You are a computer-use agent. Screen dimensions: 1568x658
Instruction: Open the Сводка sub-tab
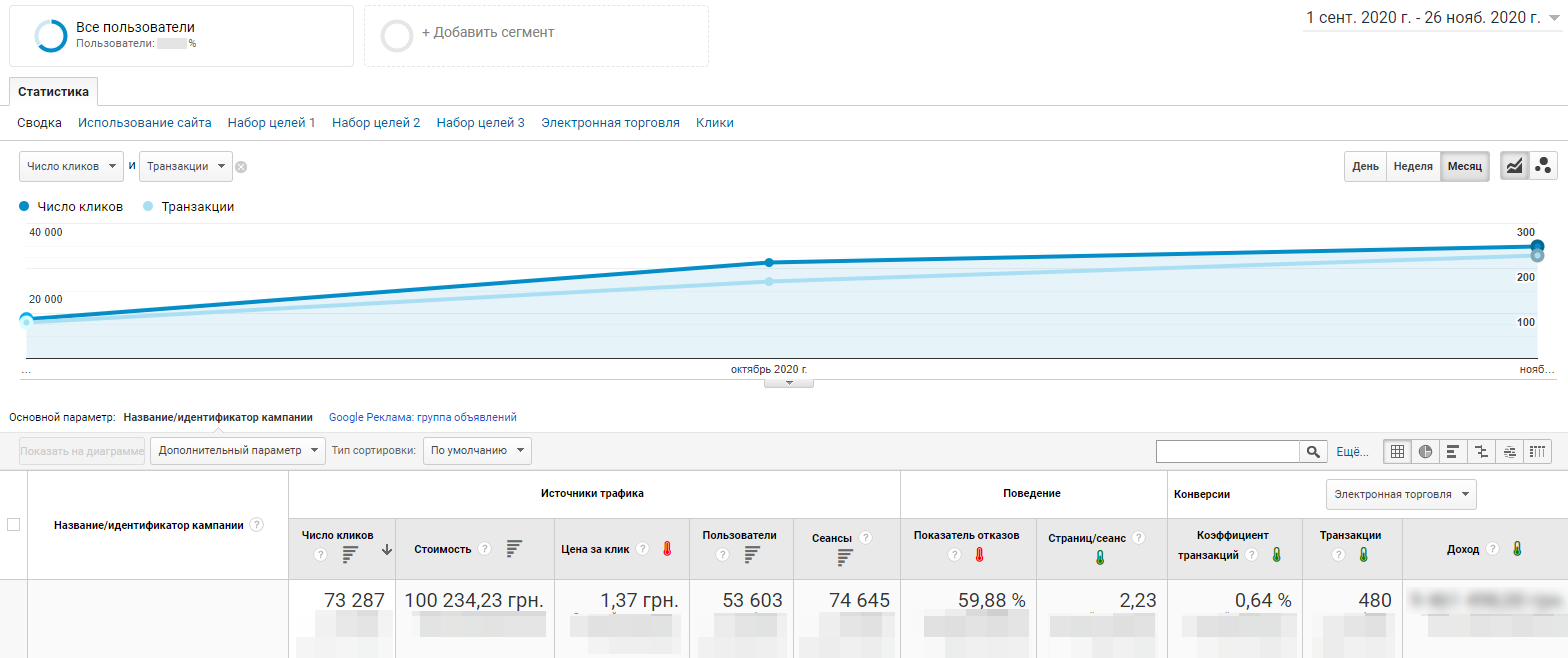click(40, 123)
